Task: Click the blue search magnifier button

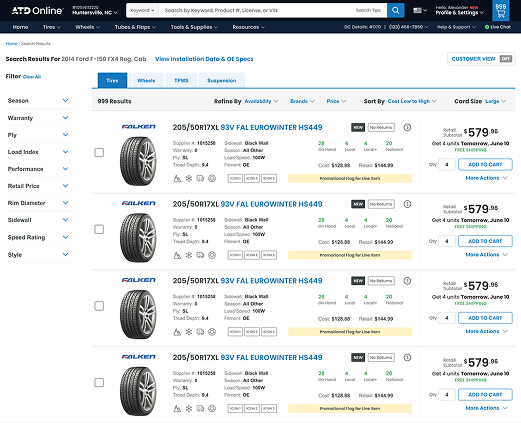Action: coord(395,10)
